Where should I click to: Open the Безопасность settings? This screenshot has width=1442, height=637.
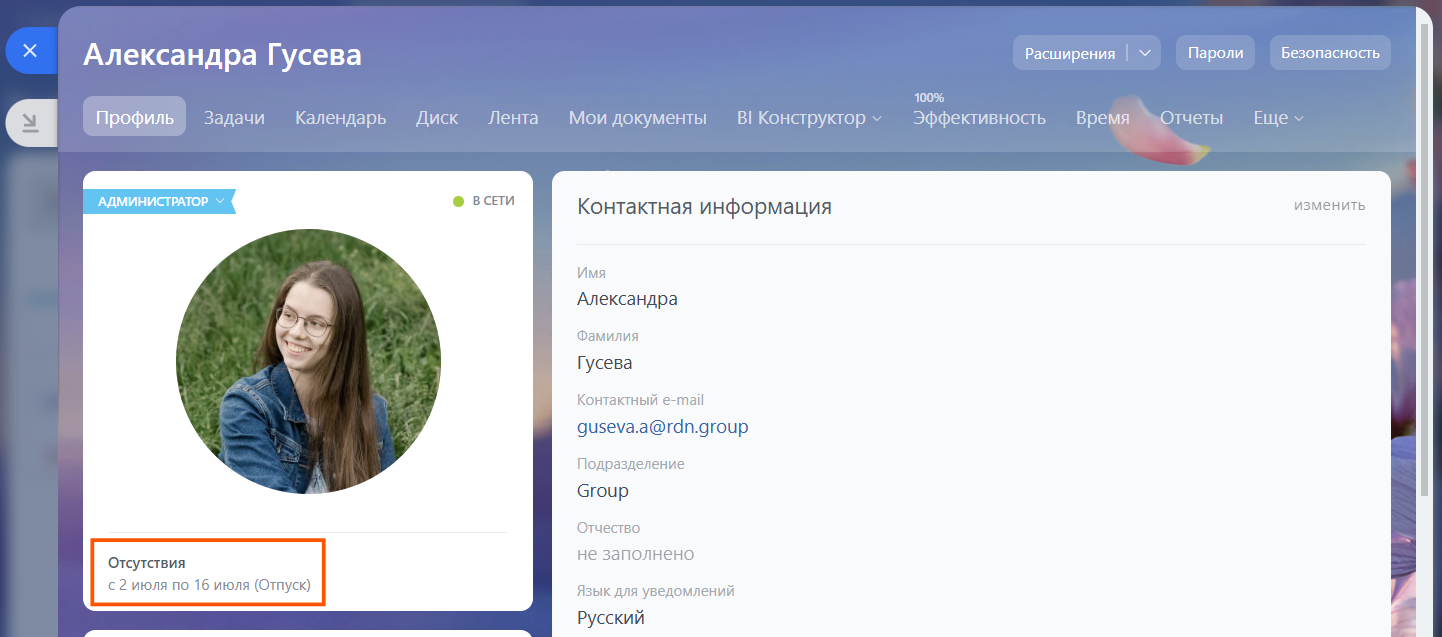1330,53
